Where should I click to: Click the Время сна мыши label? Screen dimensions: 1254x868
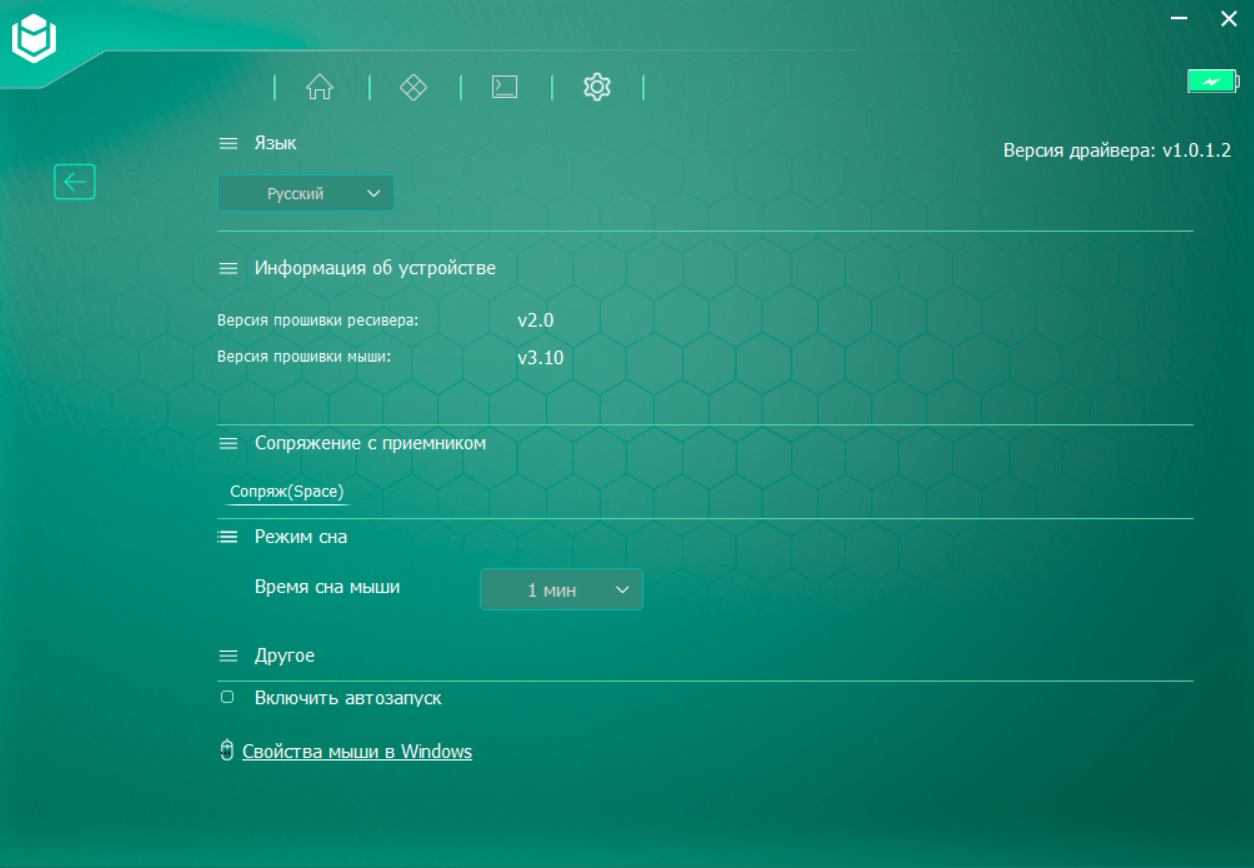pyautogui.click(x=327, y=587)
